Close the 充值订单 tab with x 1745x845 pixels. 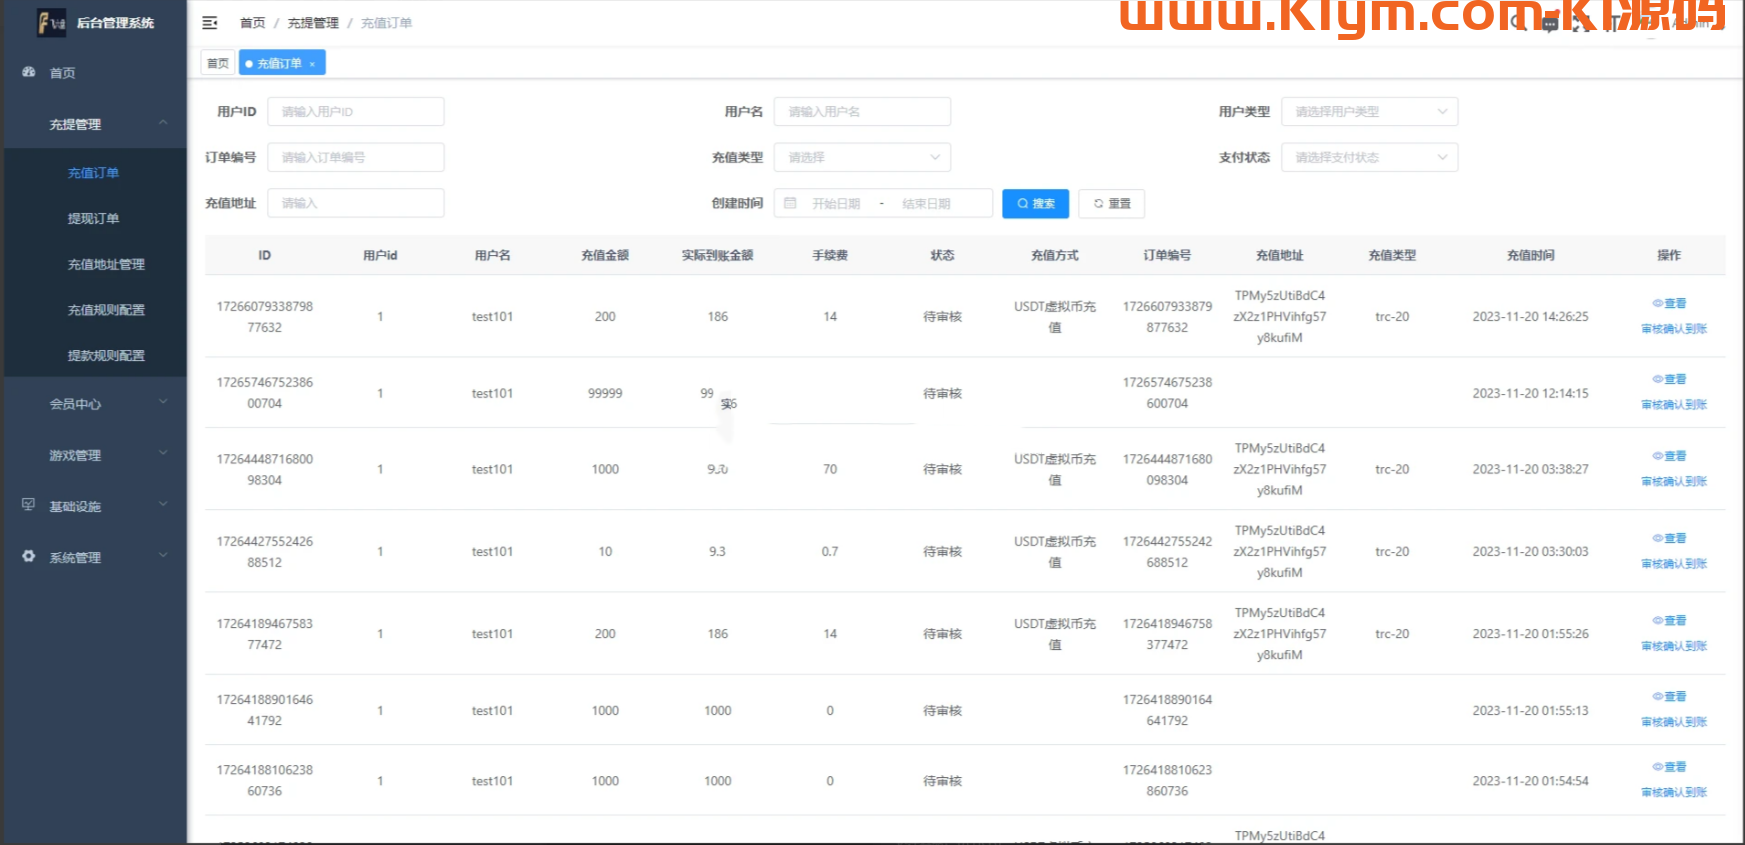pyautogui.click(x=312, y=64)
